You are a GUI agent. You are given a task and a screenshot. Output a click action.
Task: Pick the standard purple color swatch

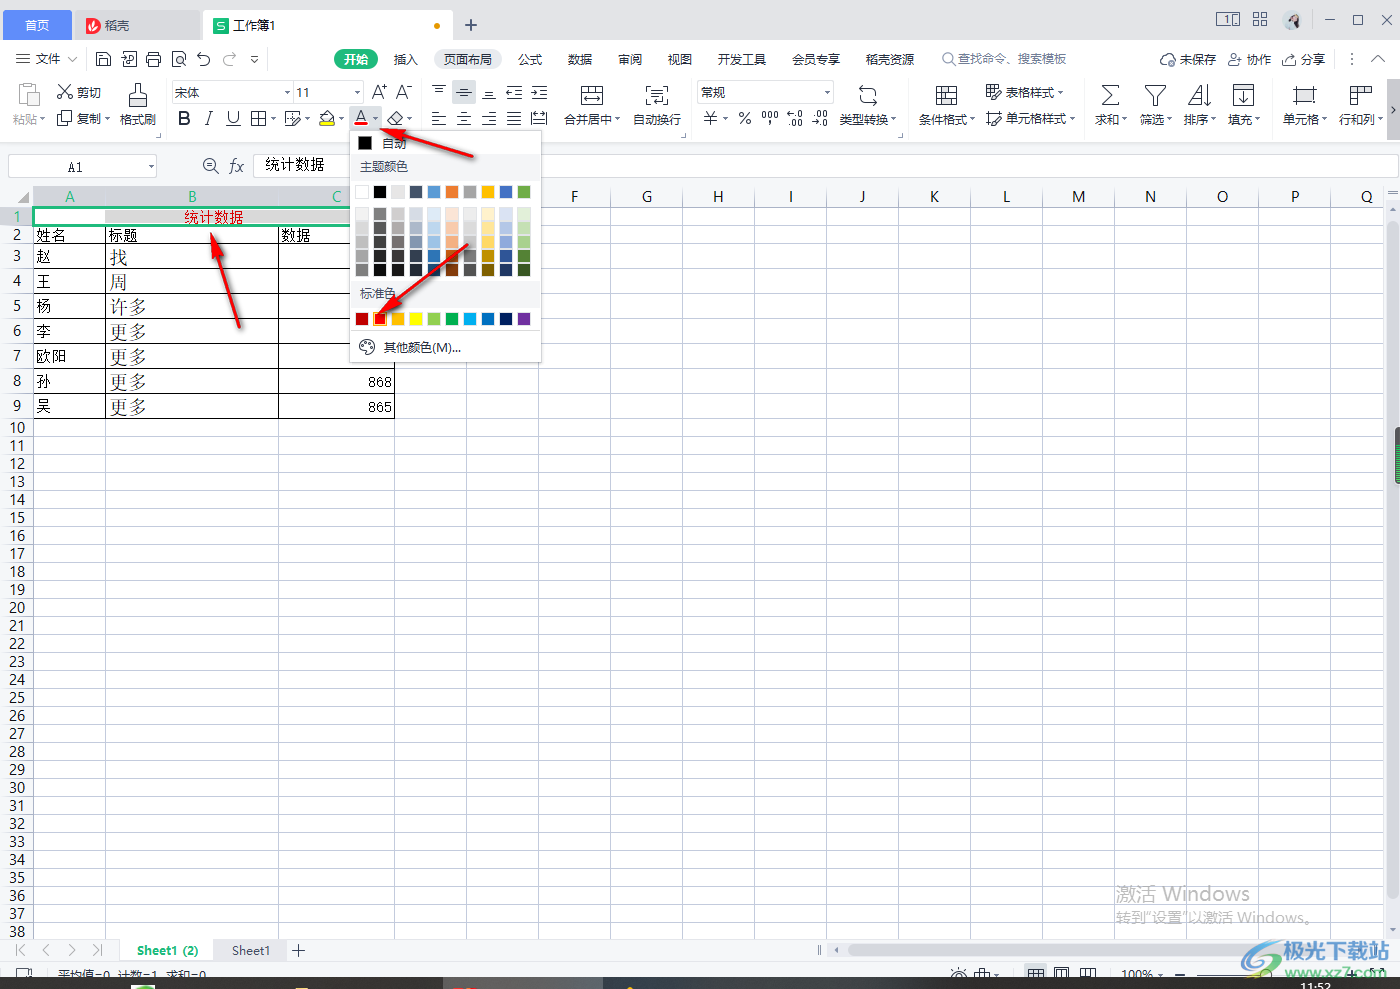[524, 319]
